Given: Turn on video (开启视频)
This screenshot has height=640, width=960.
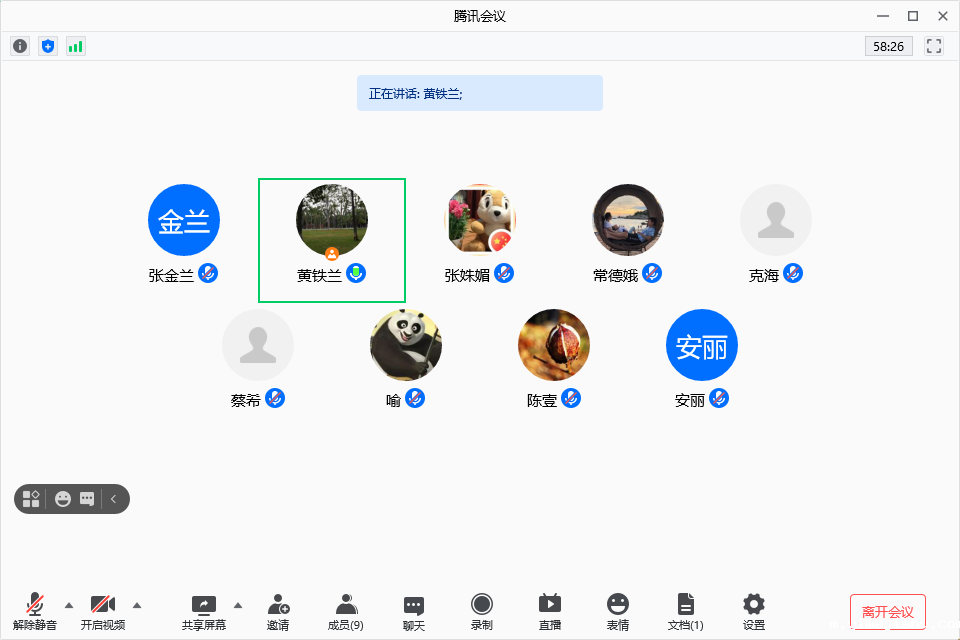Looking at the screenshot, I should pos(103,611).
